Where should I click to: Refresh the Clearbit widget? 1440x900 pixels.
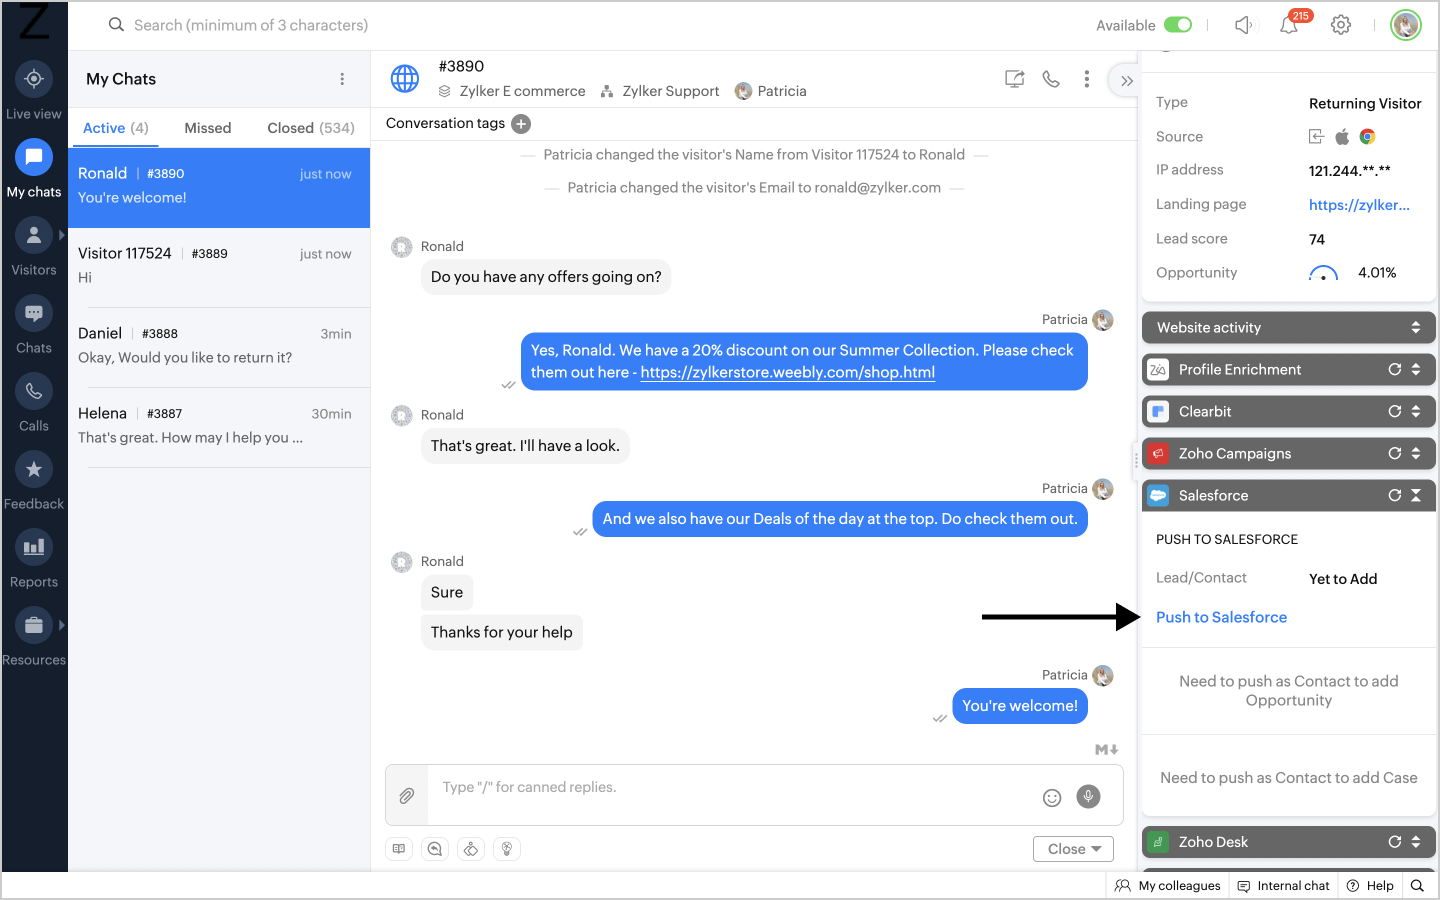(1394, 411)
